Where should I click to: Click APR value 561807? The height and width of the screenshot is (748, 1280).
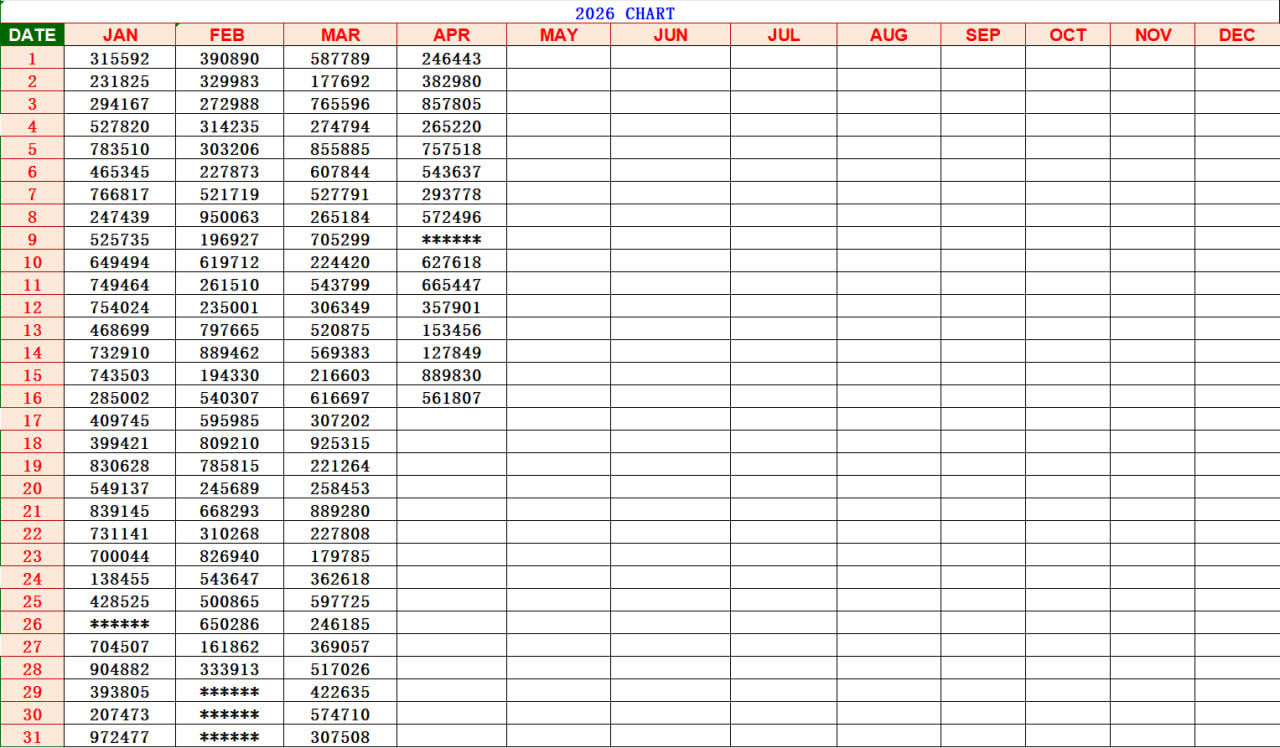tap(451, 398)
